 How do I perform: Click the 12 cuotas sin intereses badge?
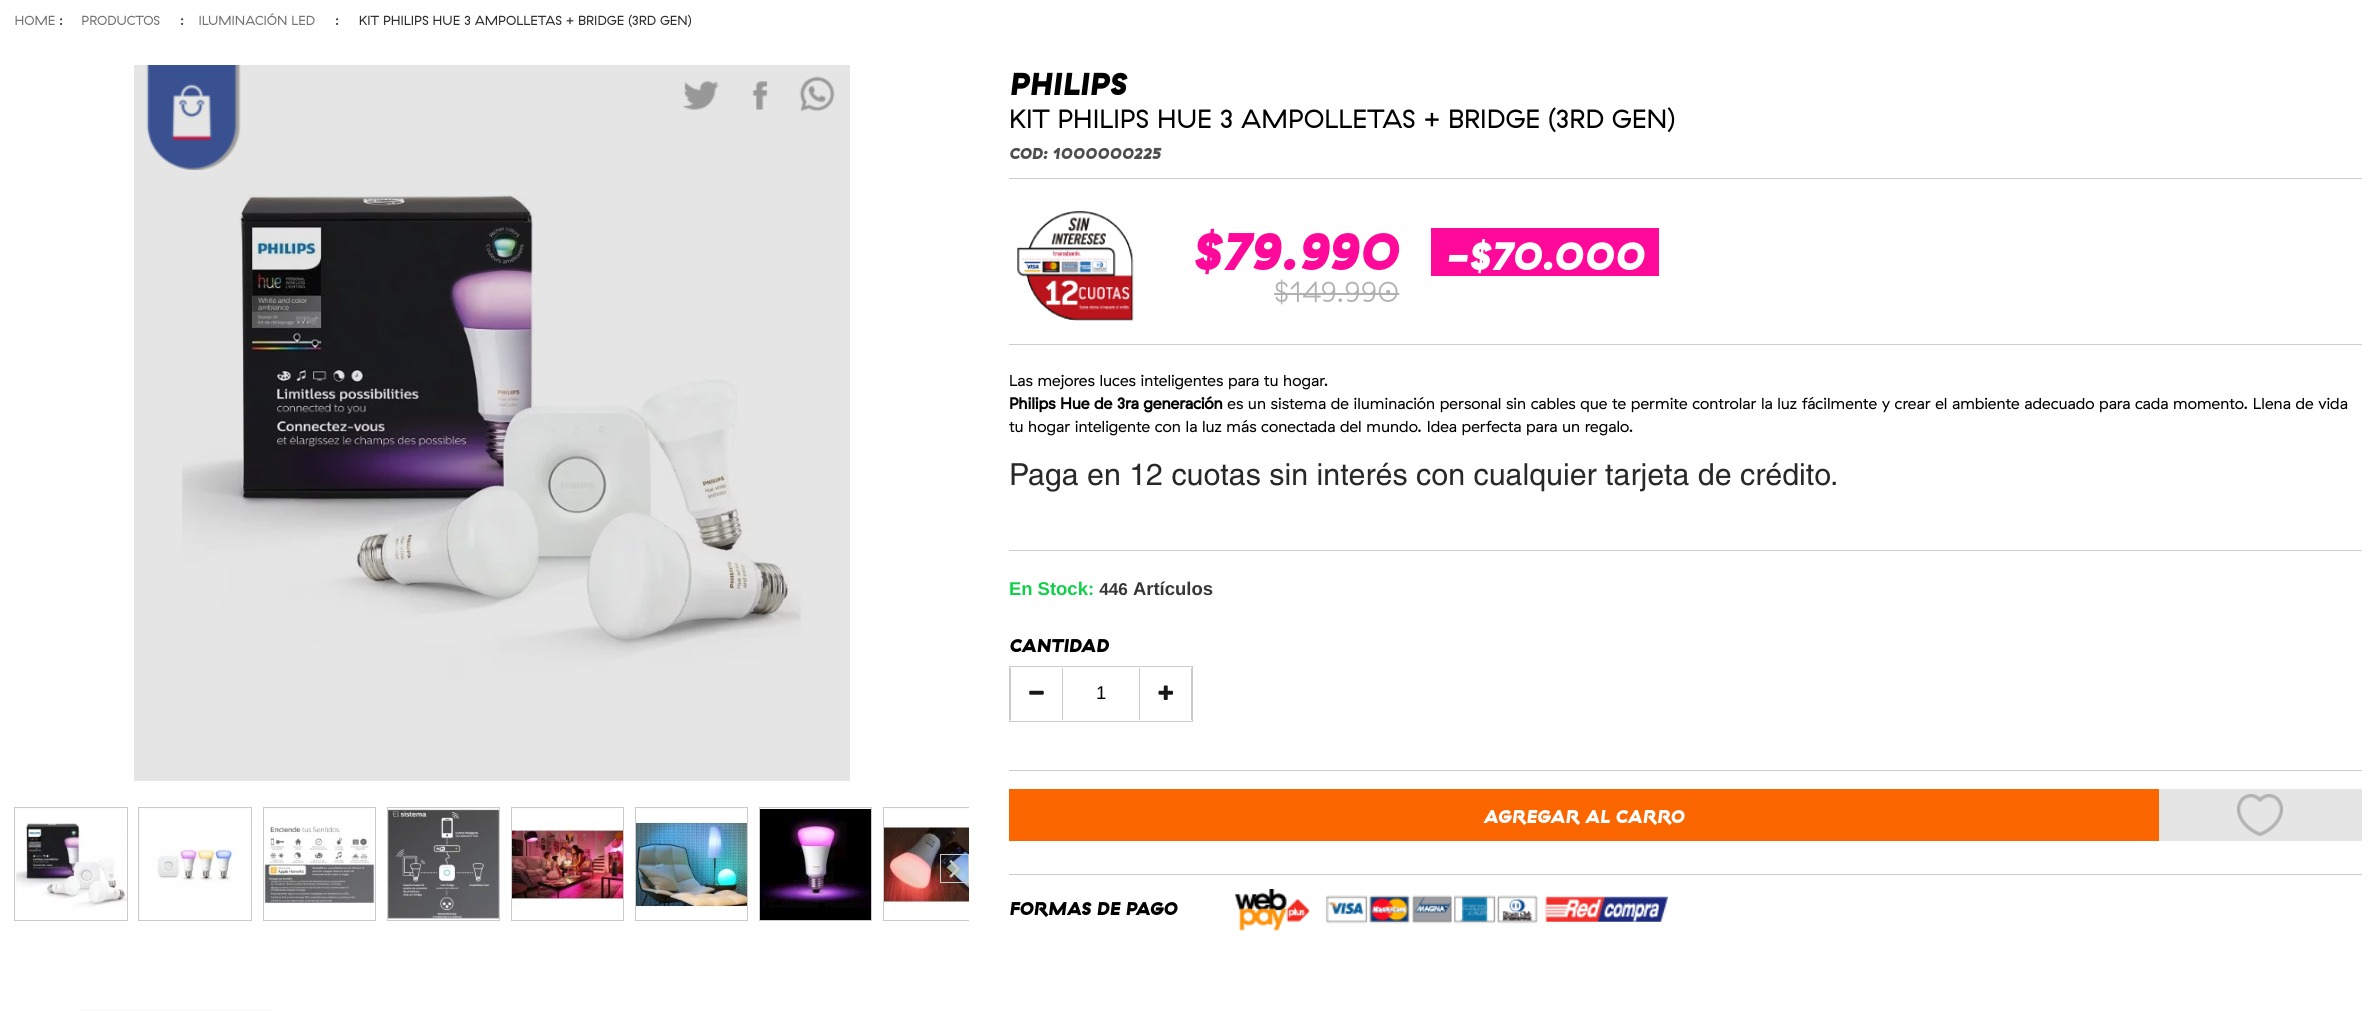(1076, 265)
